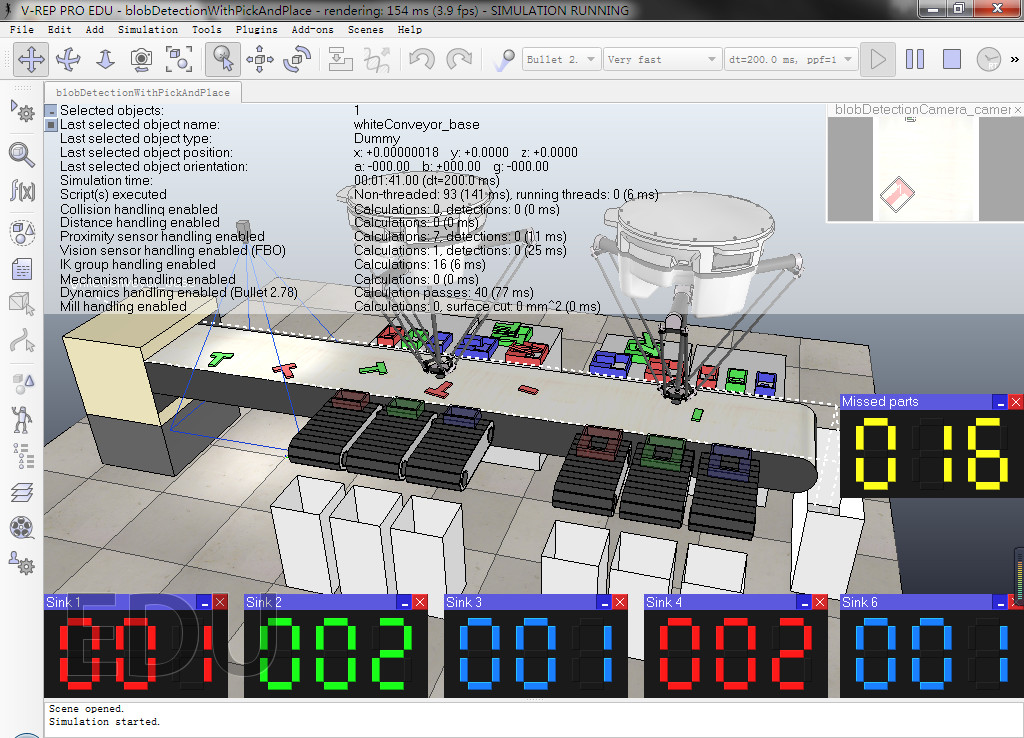Minimize the Sink 2 counter window
Image resolution: width=1024 pixels, height=738 pixels.
pyautogui.click(x=404, y=602)
